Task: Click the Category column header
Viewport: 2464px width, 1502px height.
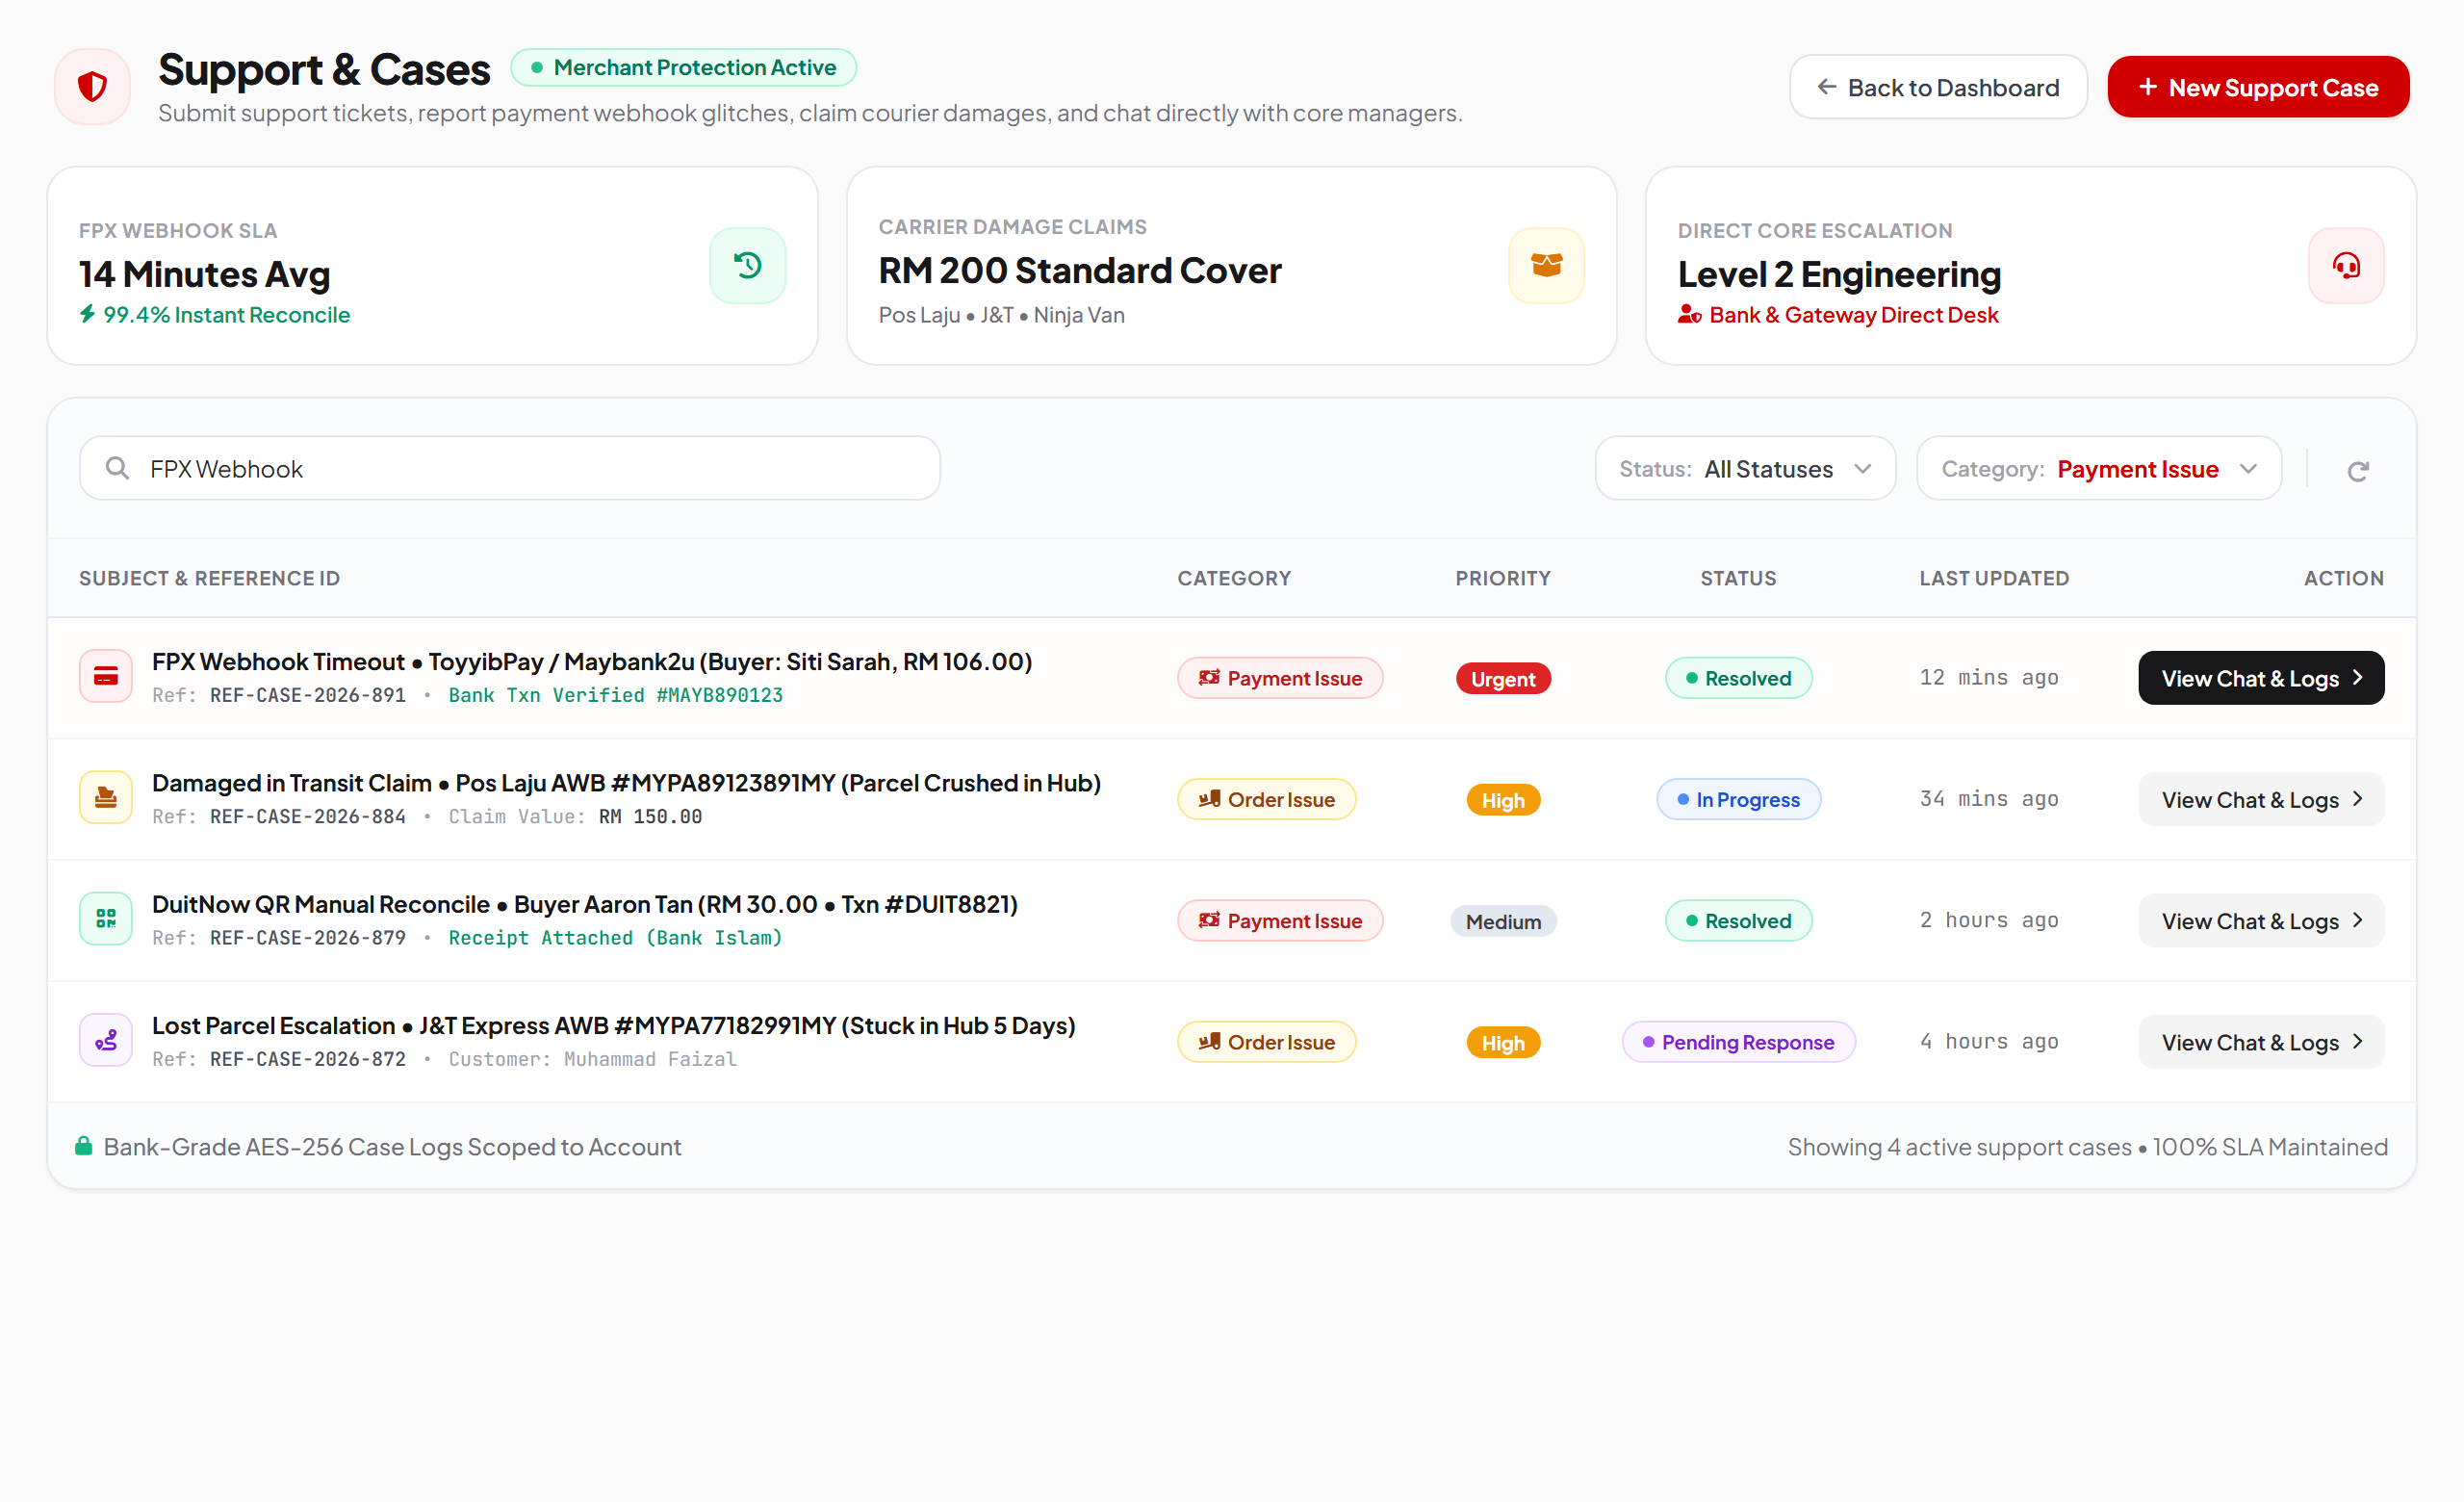Action: coord(1233,577)
